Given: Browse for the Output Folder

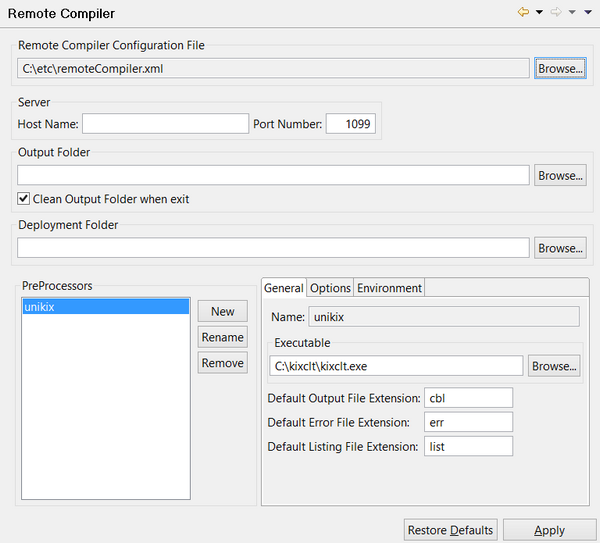Looking at the screenshot, I should click(560, 176).
